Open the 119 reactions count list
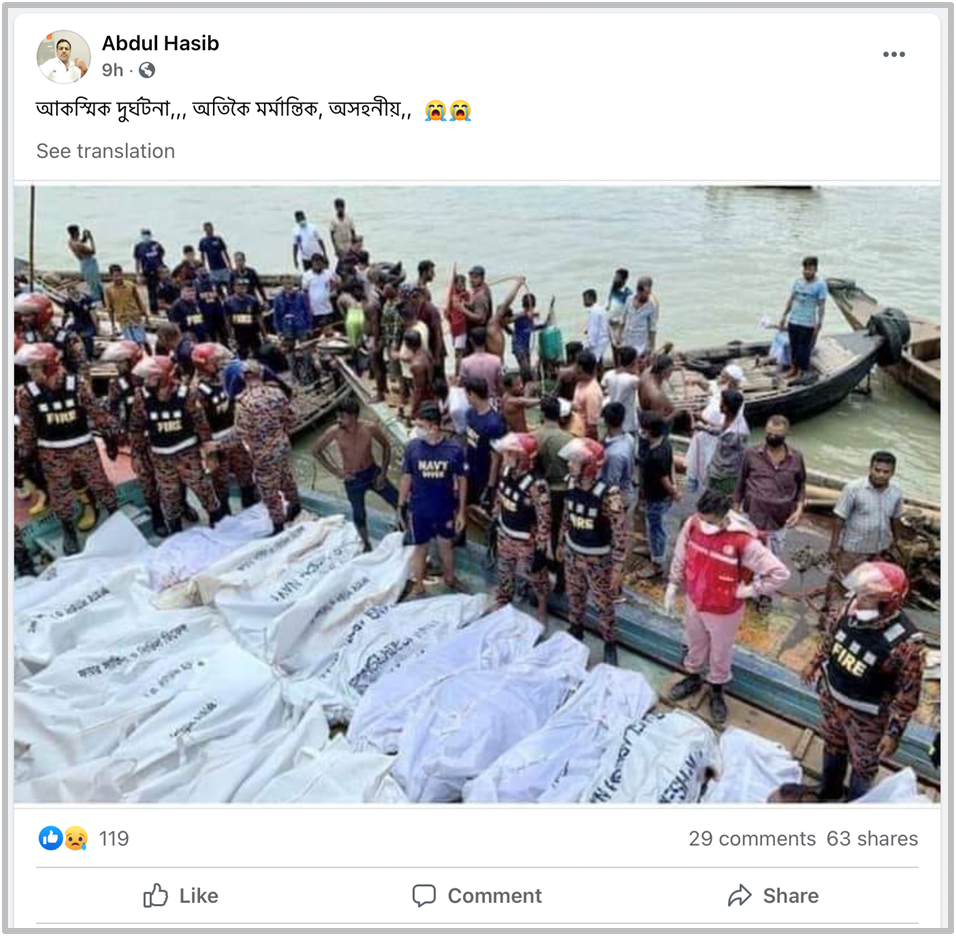This screenshot has width=956, height=936. click(x=114, y=838)
